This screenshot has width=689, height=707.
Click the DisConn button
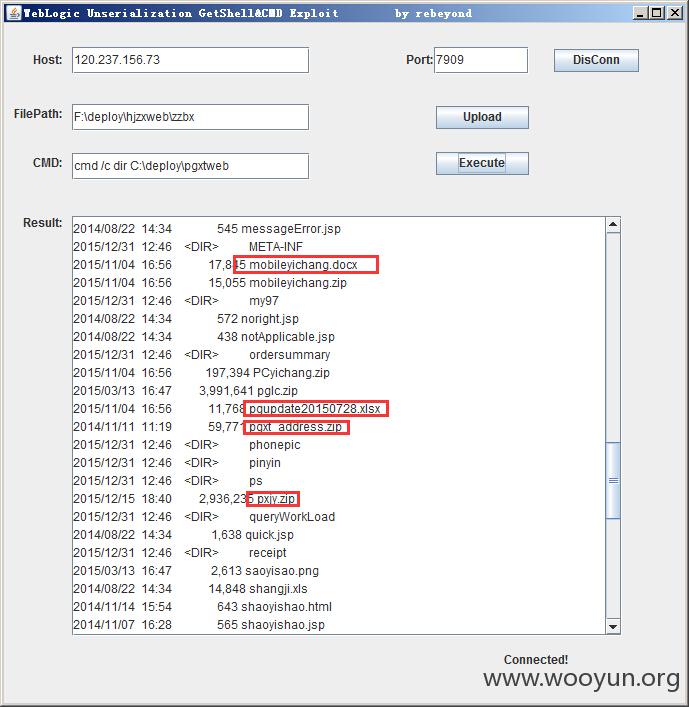[596, 60]
